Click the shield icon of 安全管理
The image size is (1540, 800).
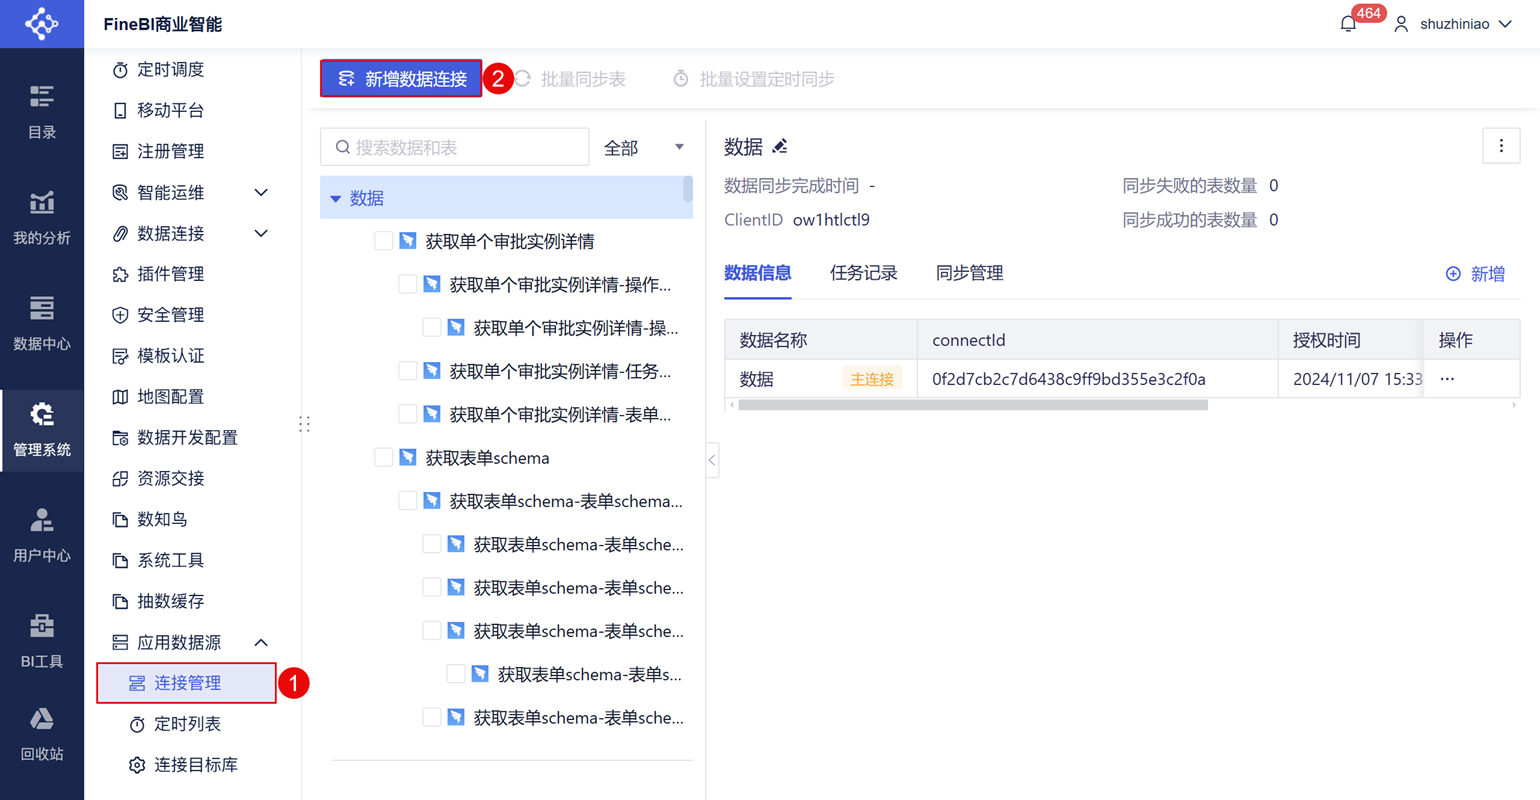point(120,315)
